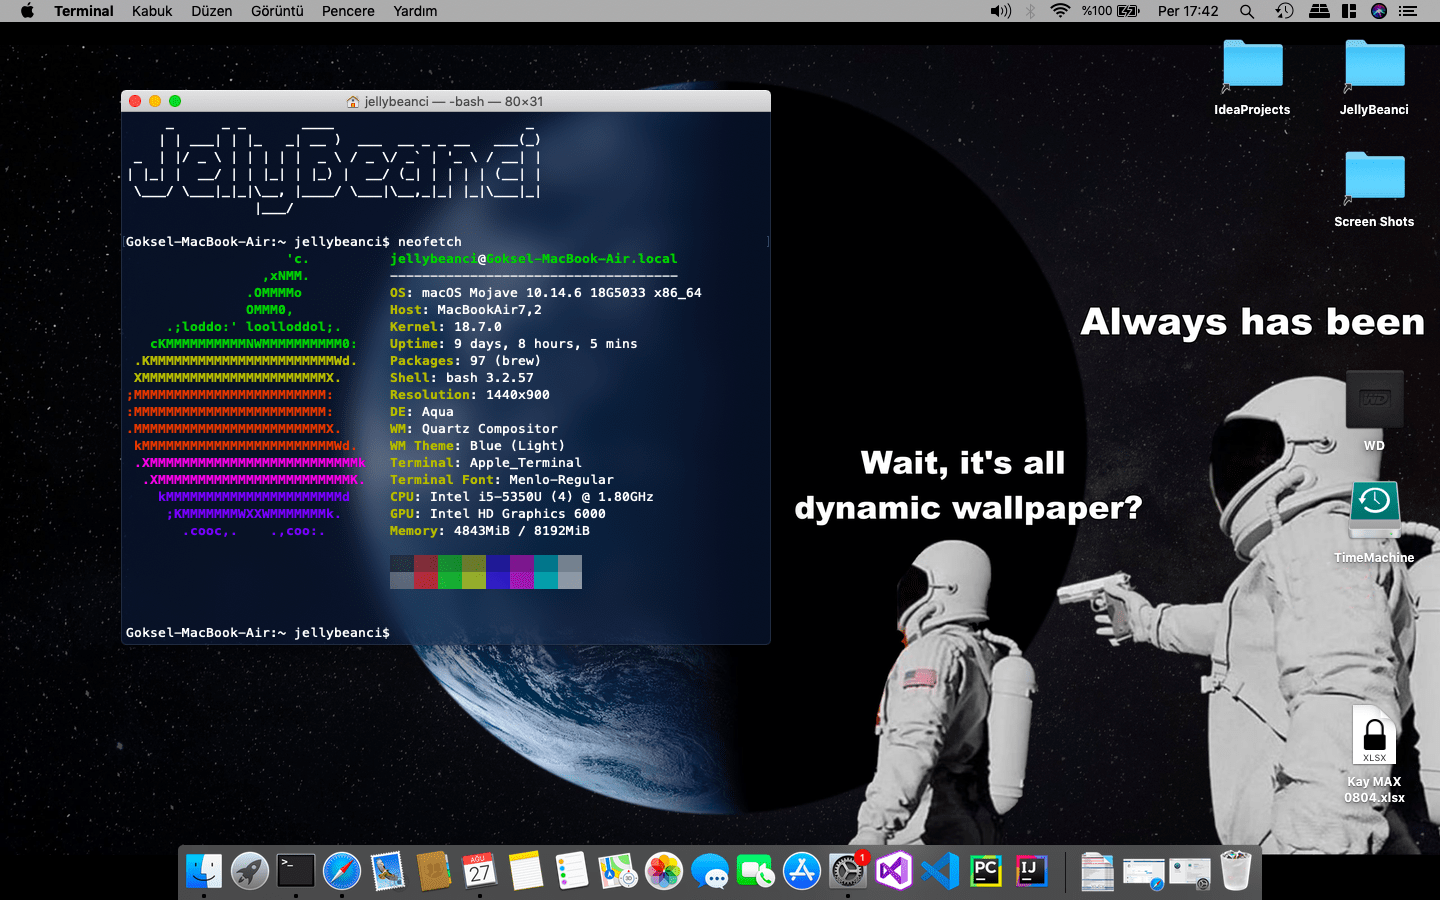Open the Trash in the dock
This screenshot has height=900, width=1440.
pyautogui.click(x=1236, y=871)
